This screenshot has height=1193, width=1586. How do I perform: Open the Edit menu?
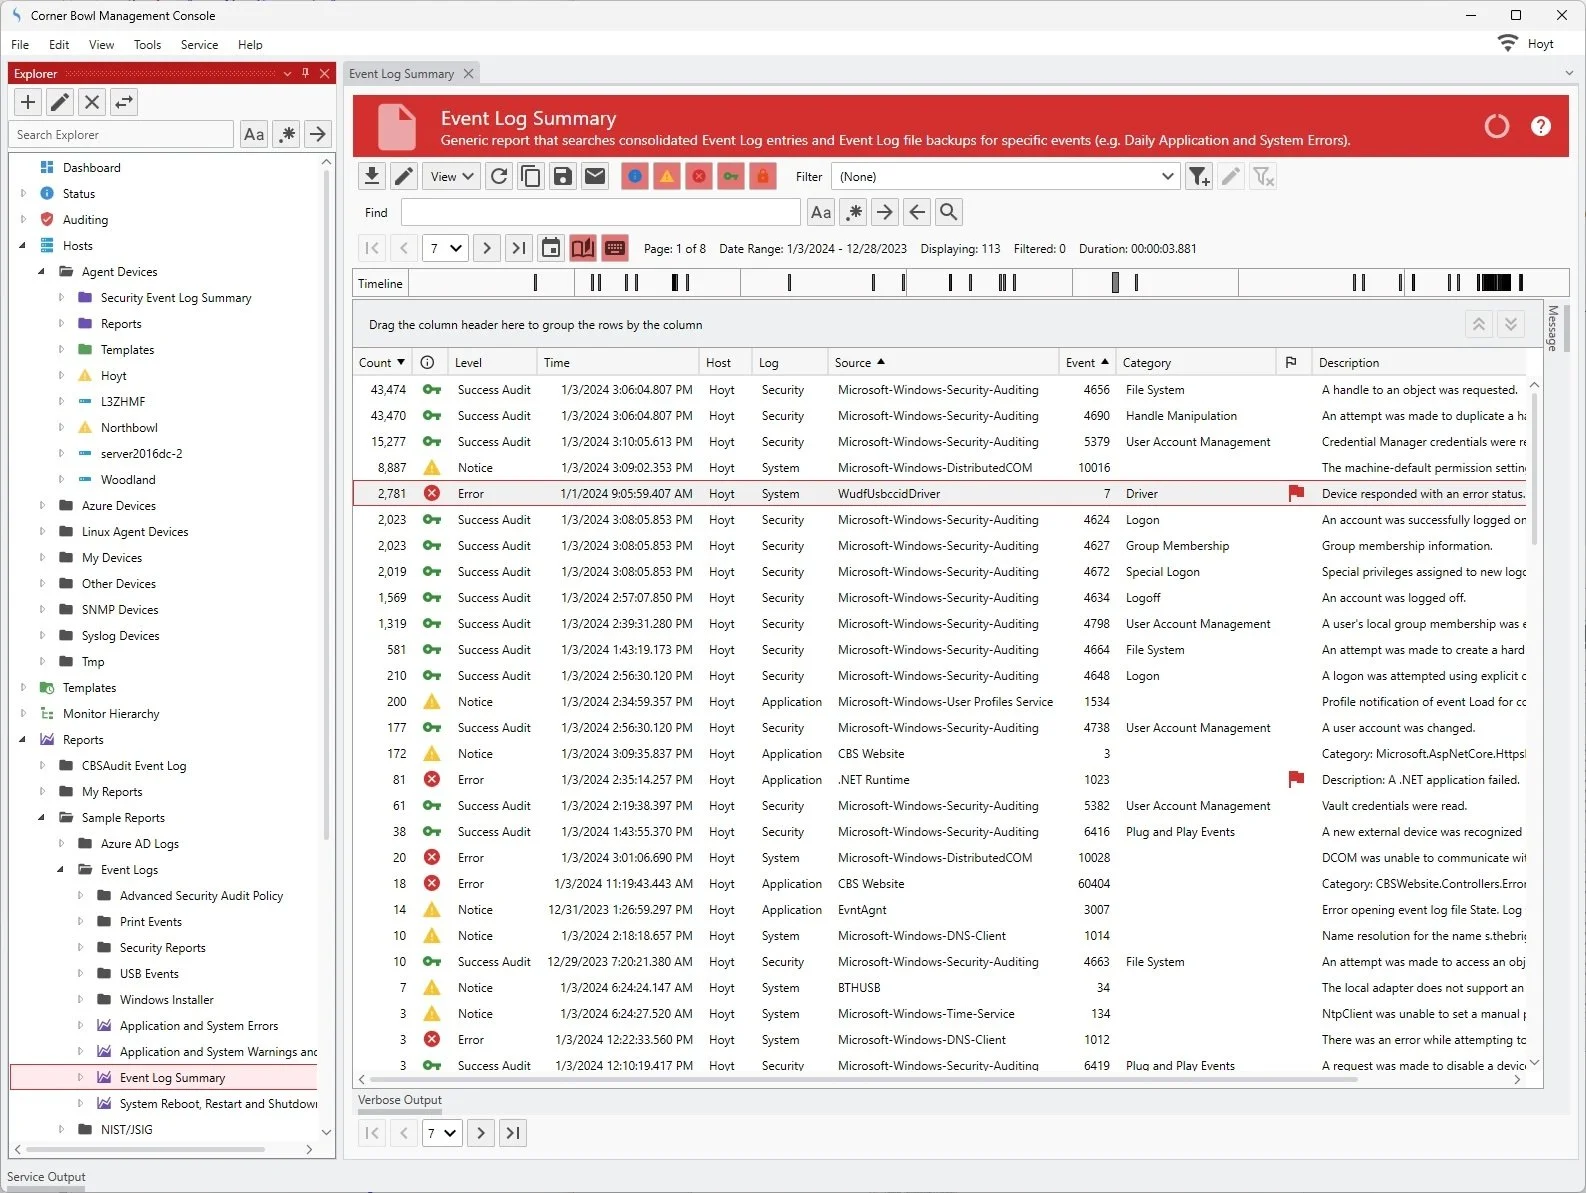pyautogui.click(x=59, y=44)
